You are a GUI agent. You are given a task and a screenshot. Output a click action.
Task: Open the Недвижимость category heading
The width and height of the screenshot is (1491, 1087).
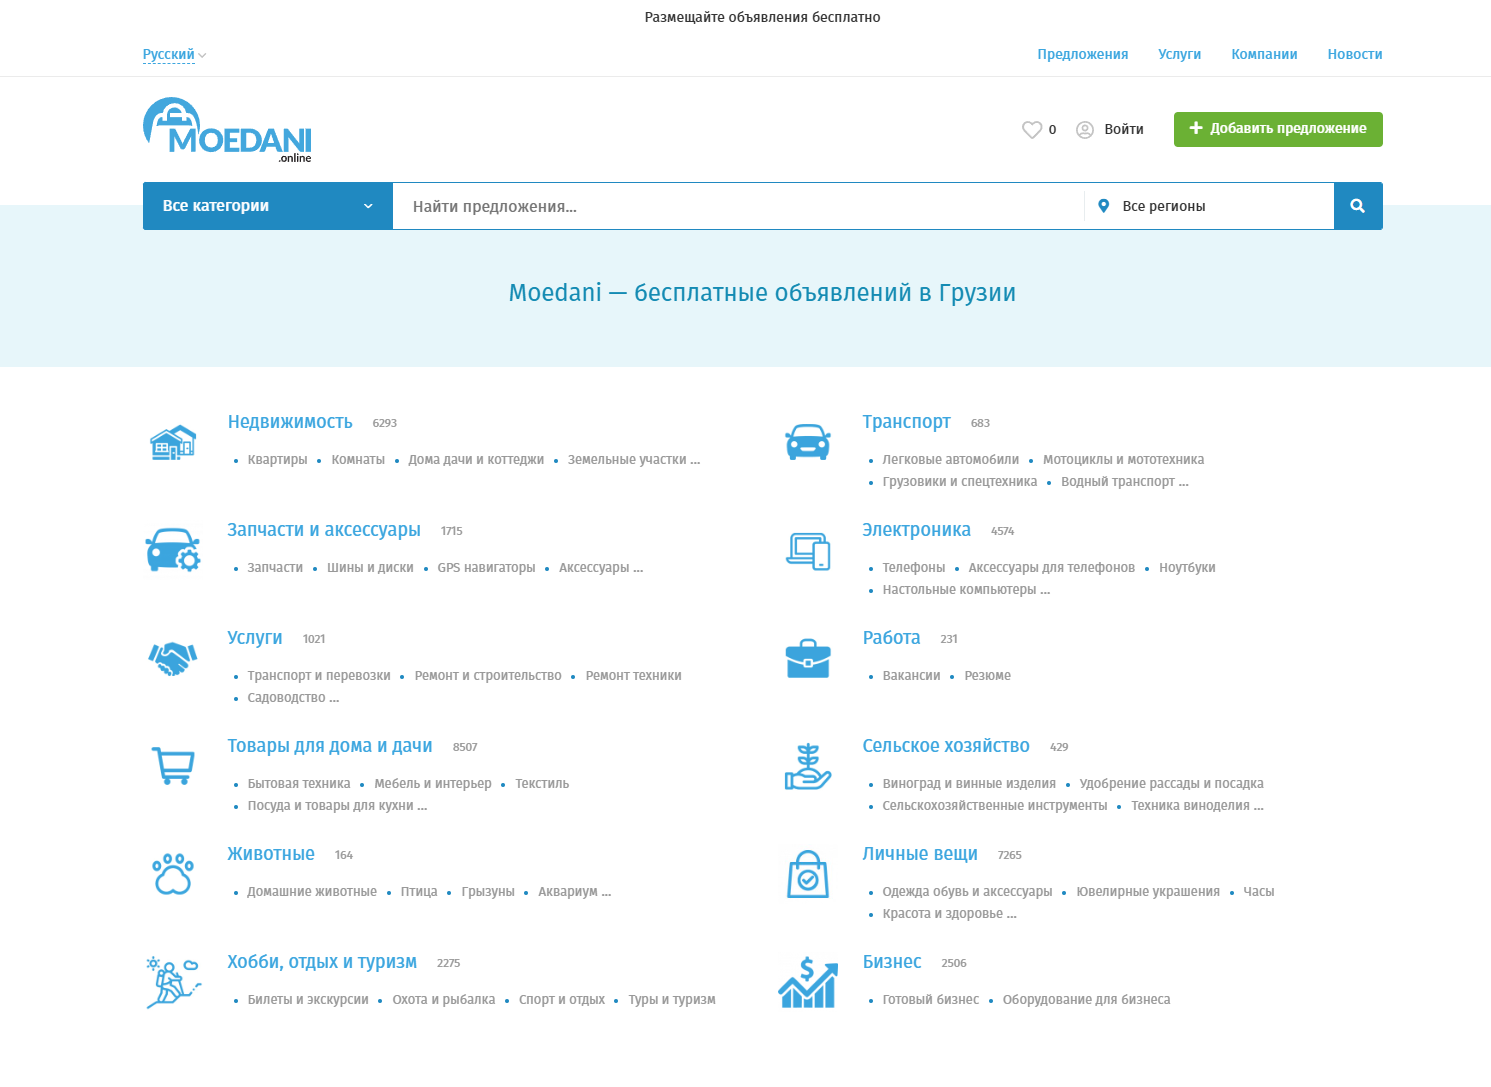pos(290,422)
